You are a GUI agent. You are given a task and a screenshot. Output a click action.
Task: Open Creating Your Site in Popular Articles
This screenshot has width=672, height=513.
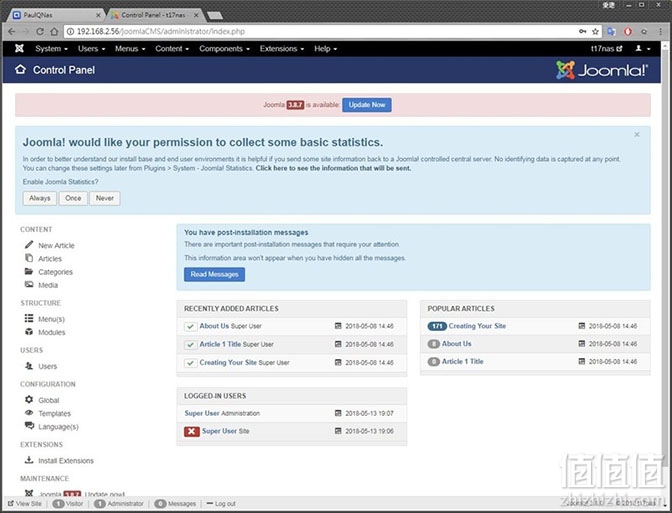tap(477, 326)
